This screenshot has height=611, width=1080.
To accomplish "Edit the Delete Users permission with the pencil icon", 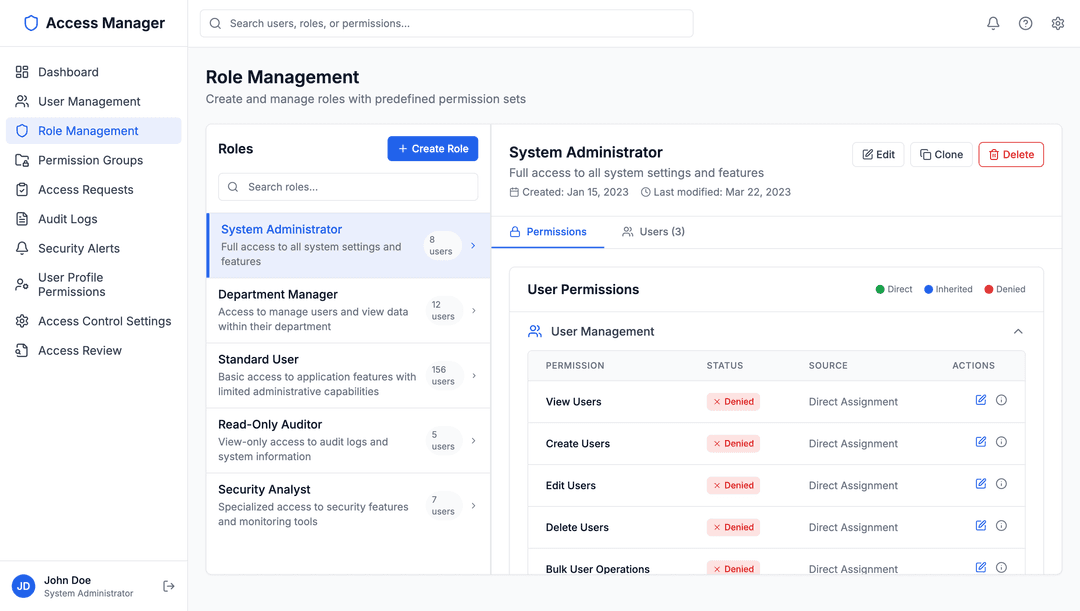I will pyautogui.click(x=981, y=525).
